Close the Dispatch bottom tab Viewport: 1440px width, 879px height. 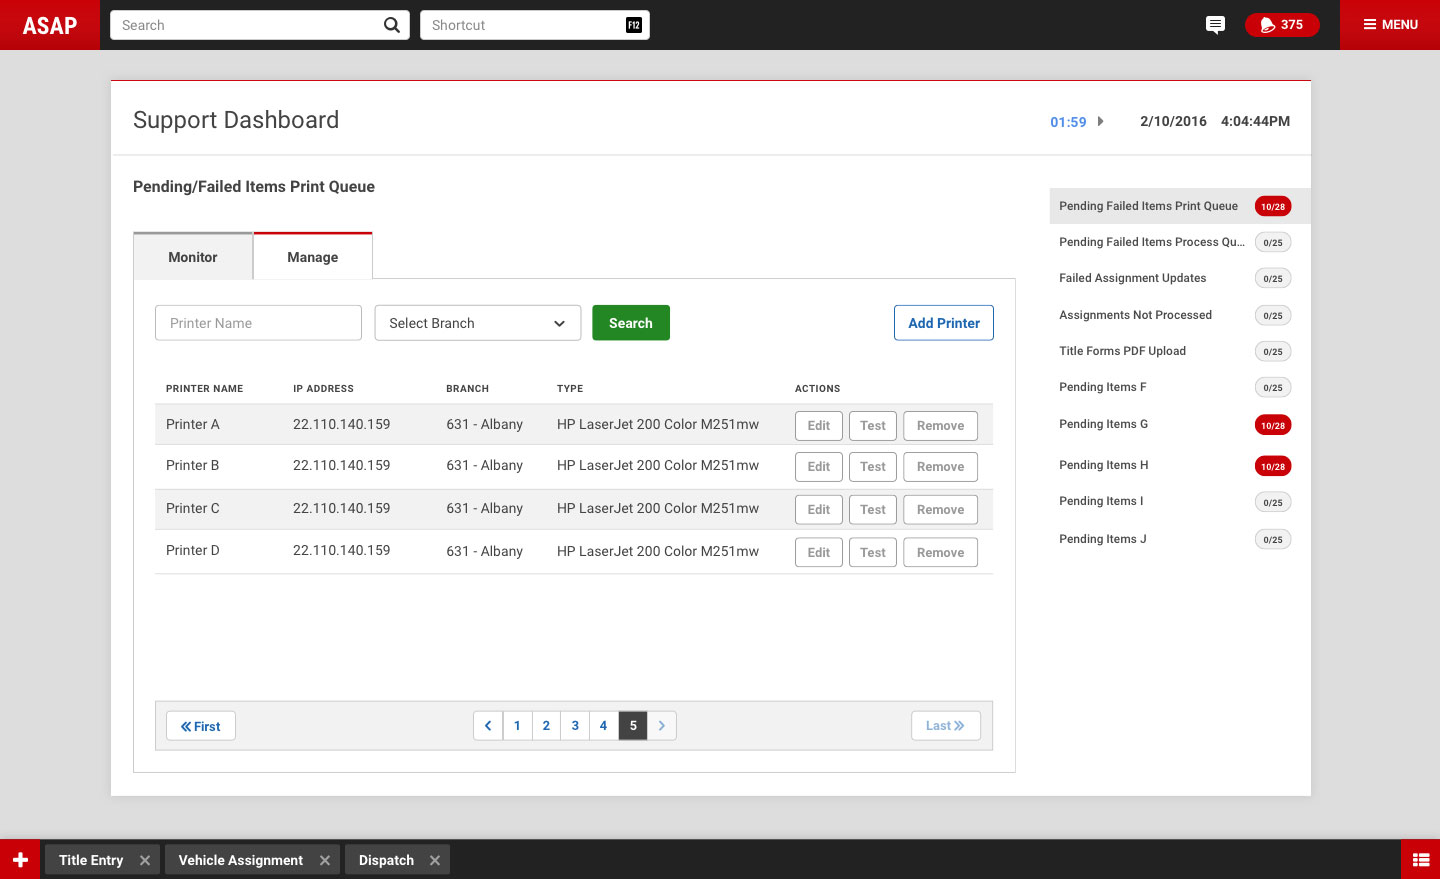[x=435, y=860]
